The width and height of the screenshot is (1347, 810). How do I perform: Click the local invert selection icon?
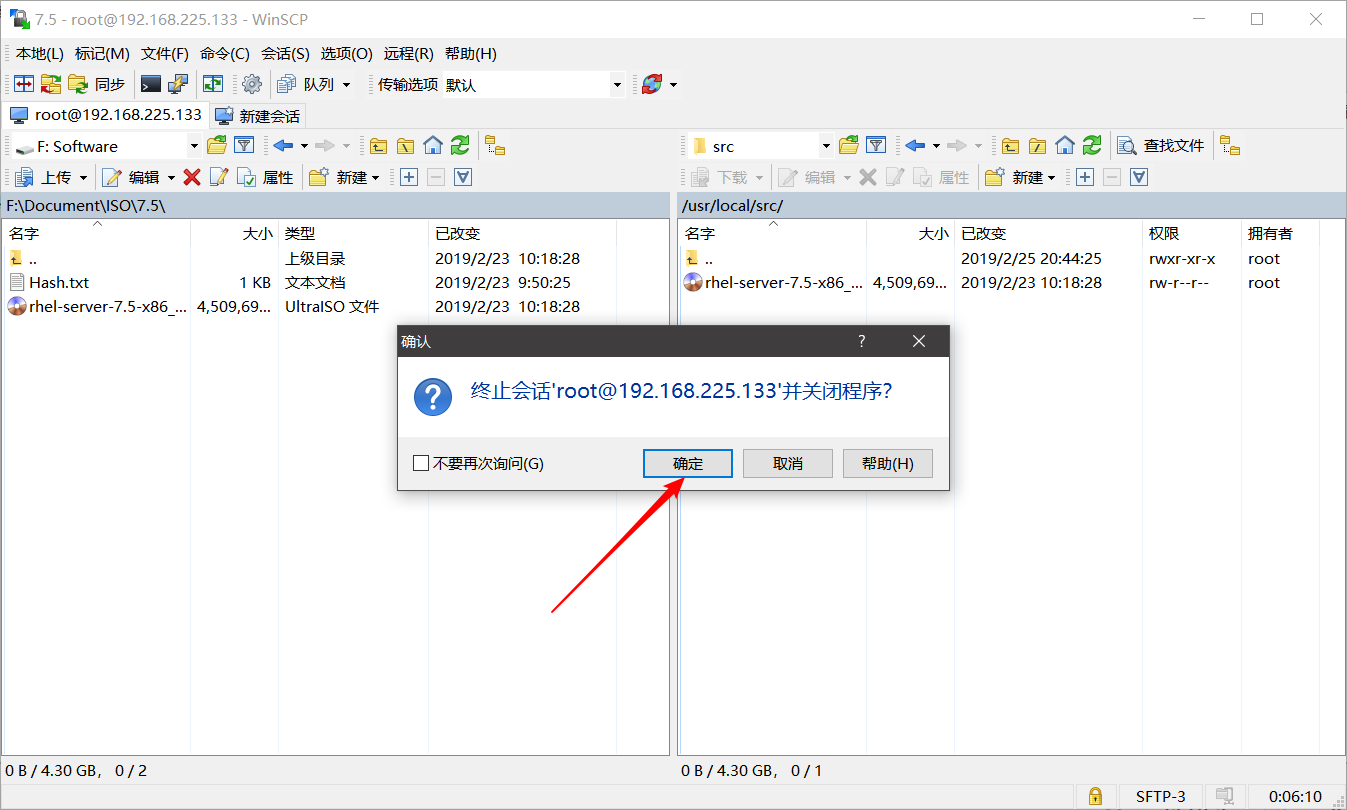click(462, 177)
